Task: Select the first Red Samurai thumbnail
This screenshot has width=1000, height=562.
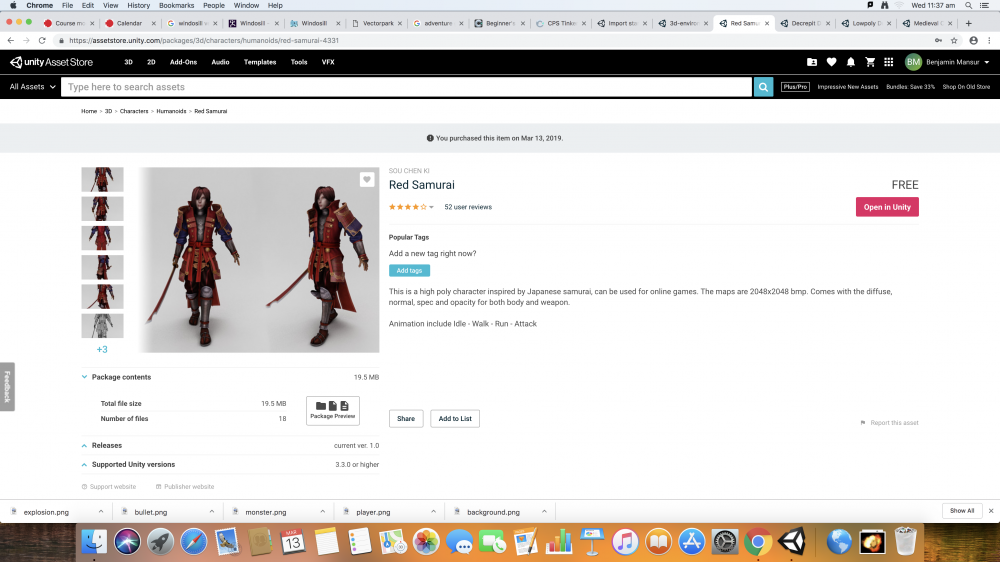Action: (102, 179)
